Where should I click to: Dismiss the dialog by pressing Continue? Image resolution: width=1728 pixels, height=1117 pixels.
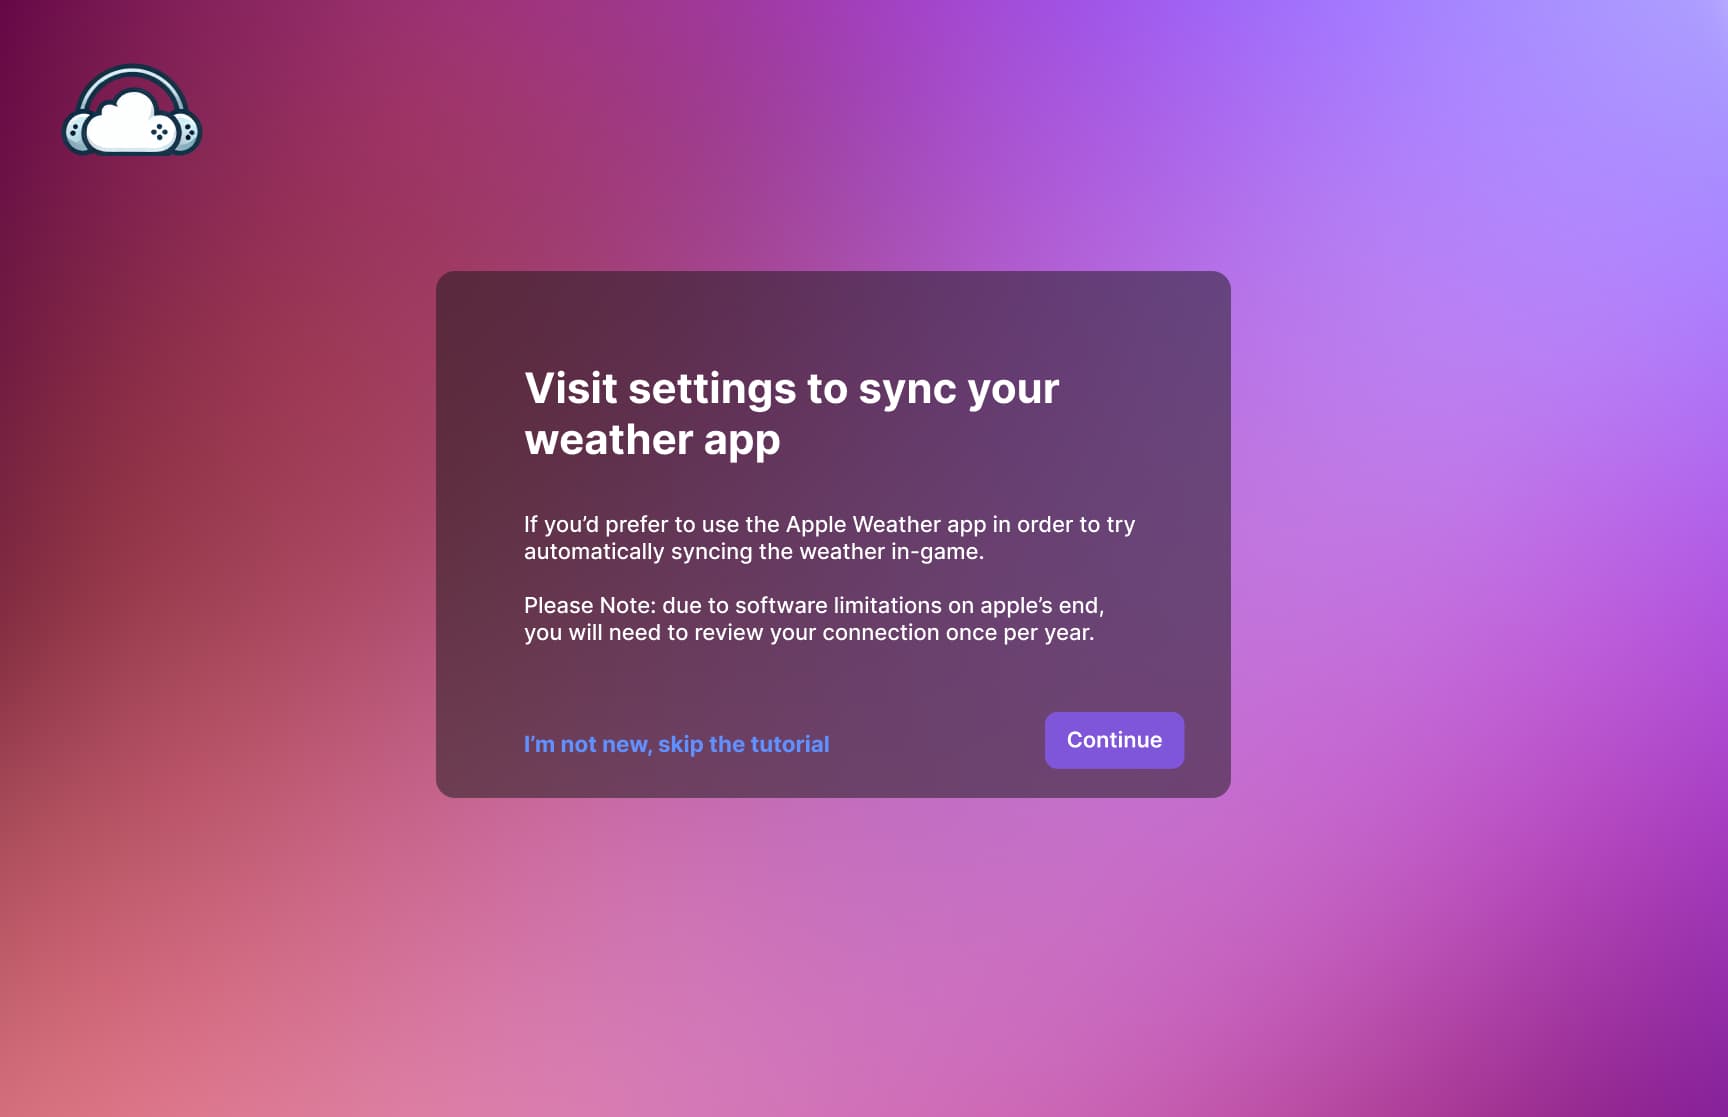pos(1114,740)
